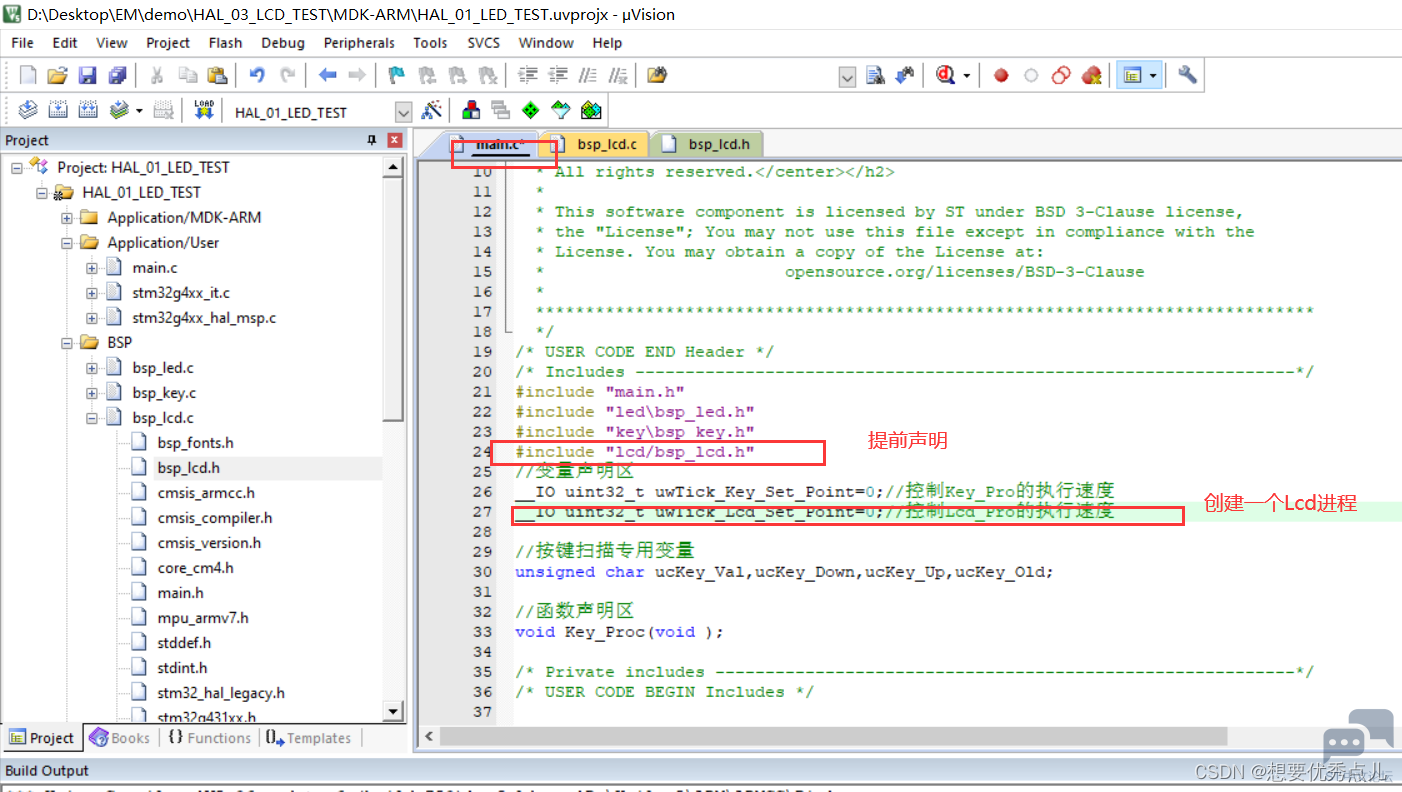Open the Debug menu
This screenshot has width=1402, height=792.
pyautogui.click(x=283, y=42)
